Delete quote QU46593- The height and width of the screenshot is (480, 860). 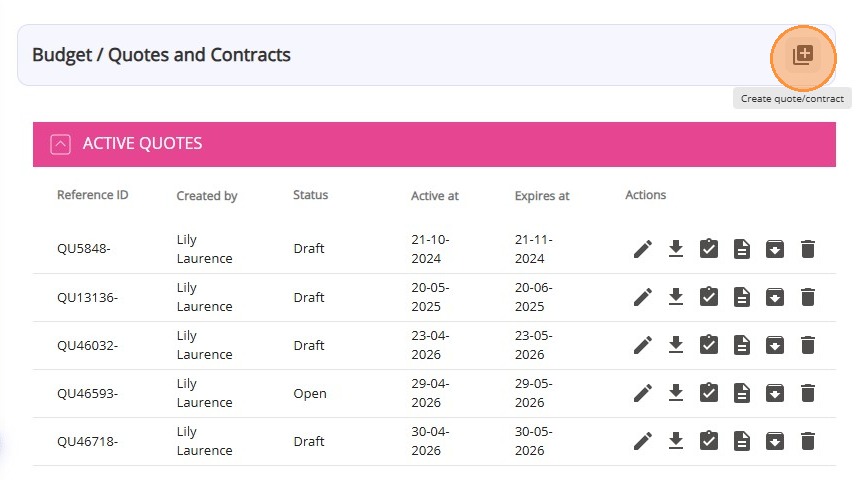(x=808, y=393)
